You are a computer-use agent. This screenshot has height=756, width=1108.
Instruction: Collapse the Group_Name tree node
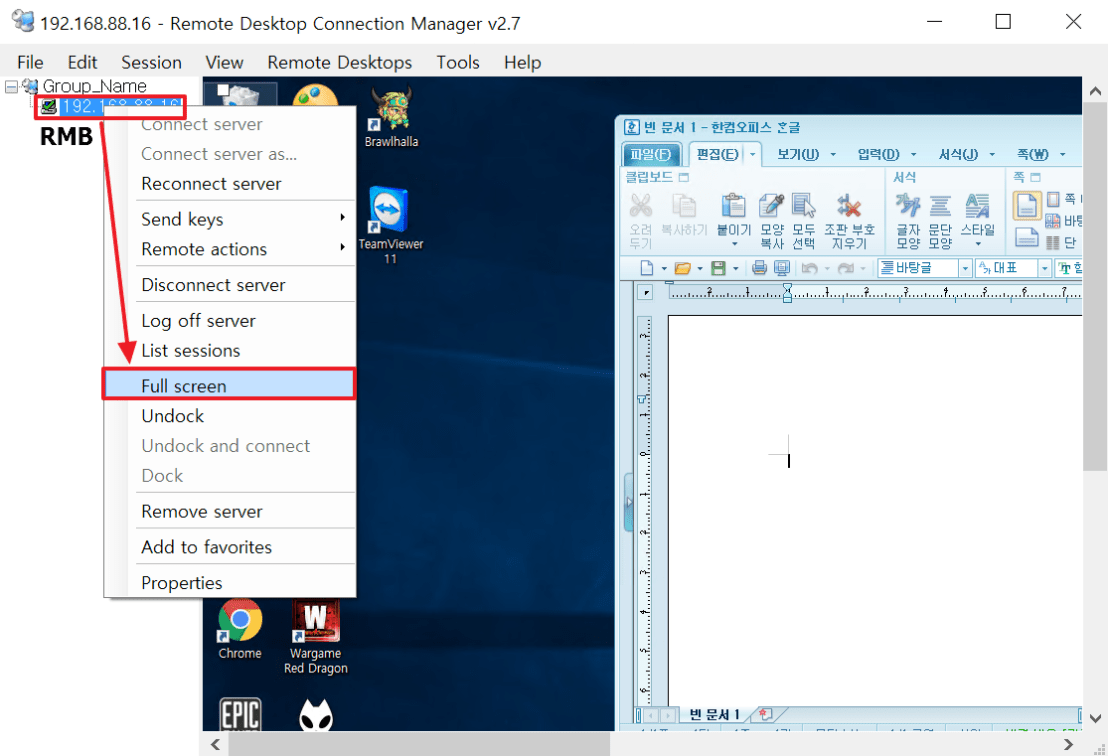11,87
